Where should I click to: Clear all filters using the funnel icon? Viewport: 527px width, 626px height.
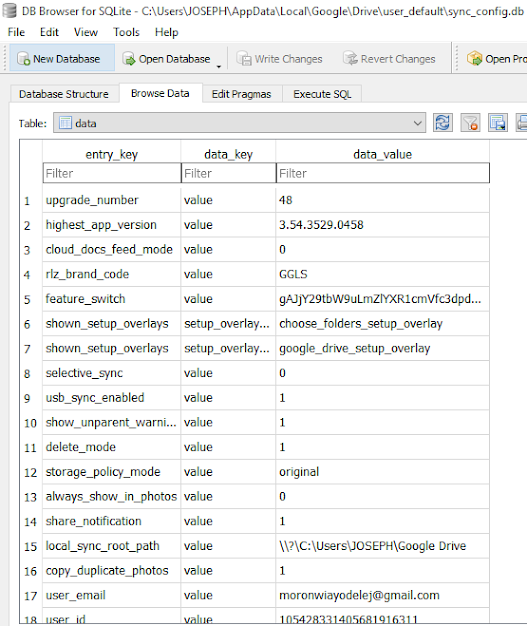click(x=470, y=123)
